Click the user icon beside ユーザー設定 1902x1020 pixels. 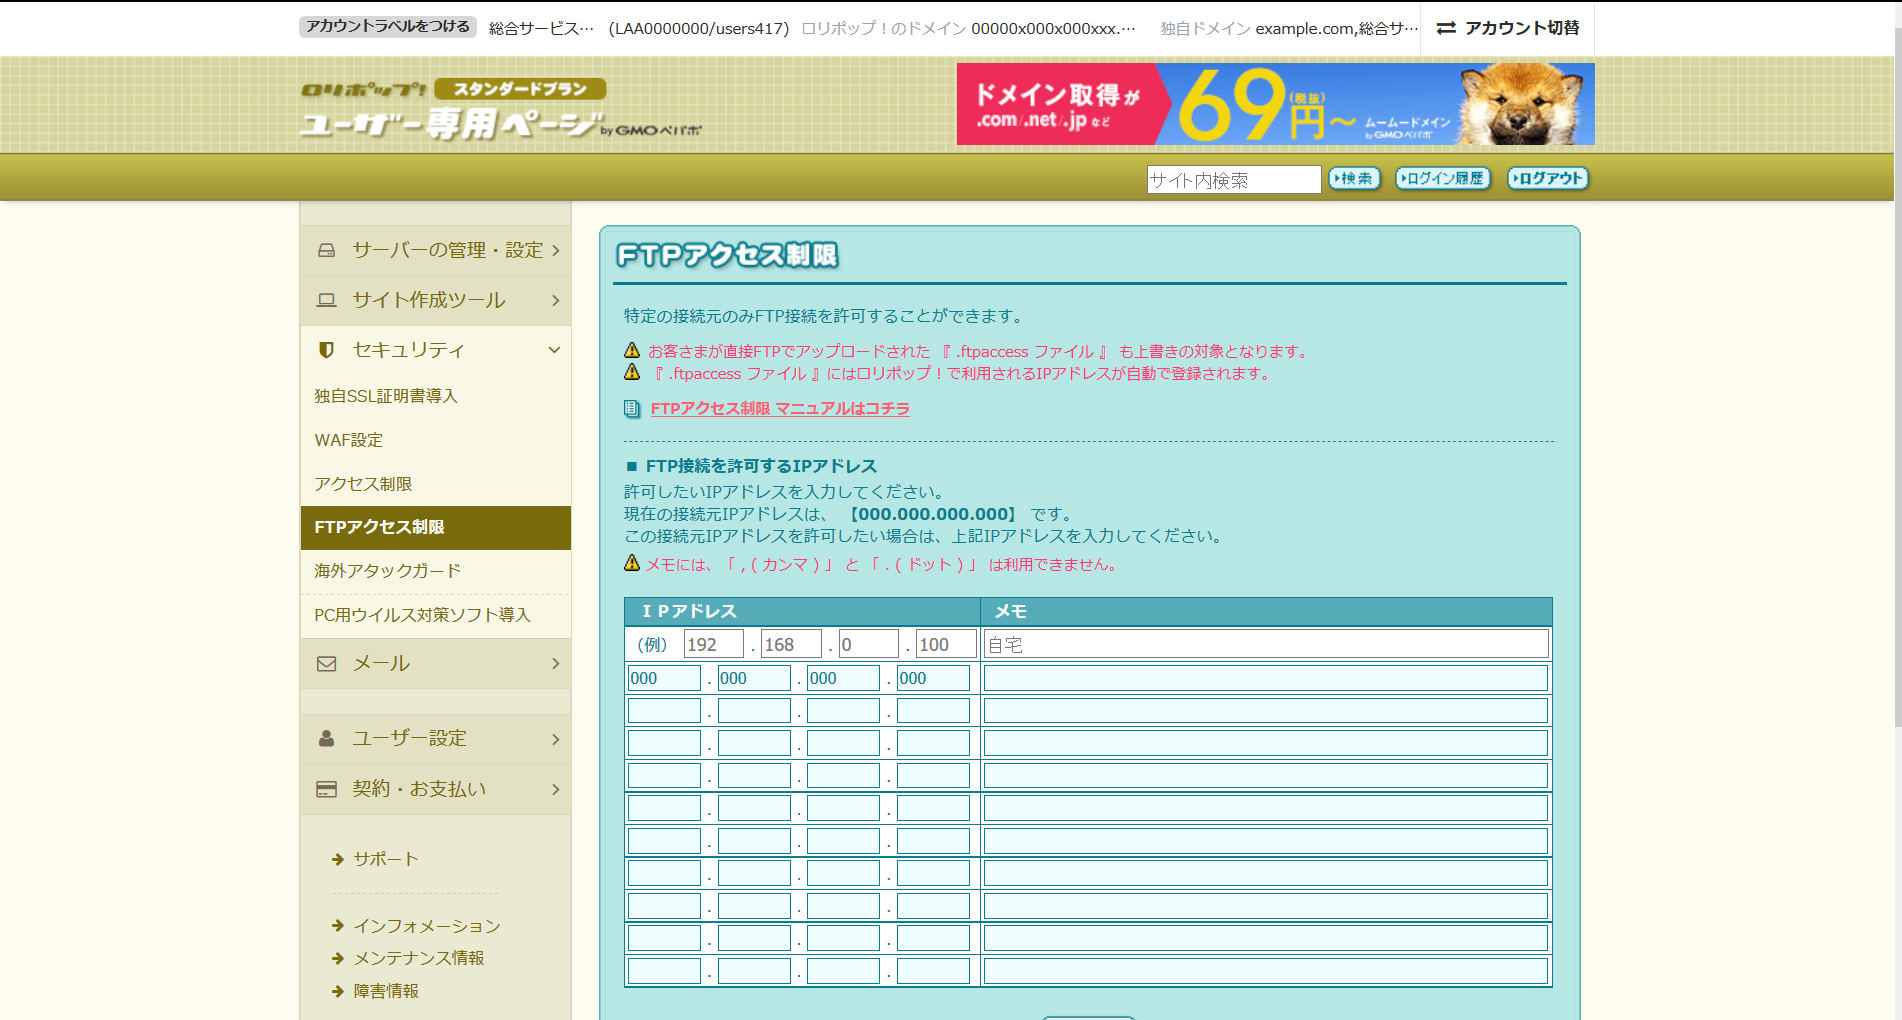(326, 739)
